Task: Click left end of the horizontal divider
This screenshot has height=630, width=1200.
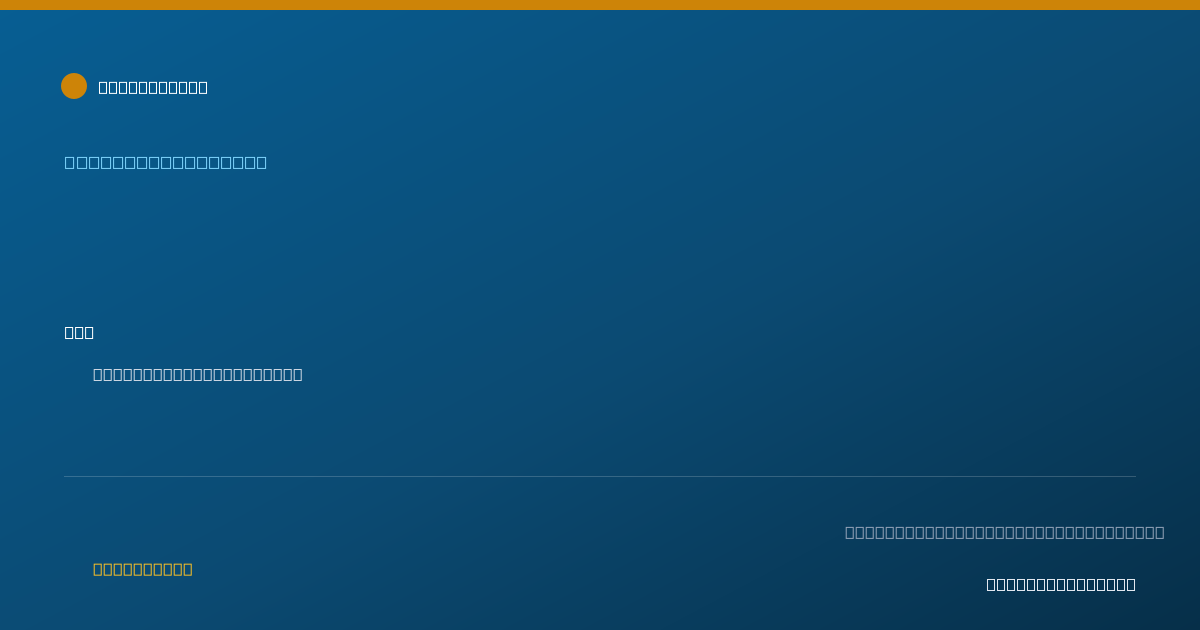Action: point(66,476)
